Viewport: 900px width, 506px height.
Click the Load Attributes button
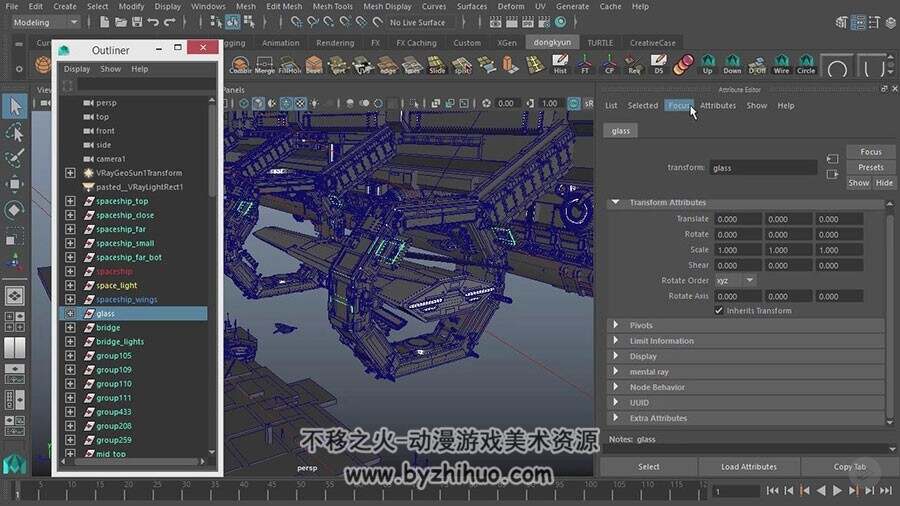tap(748, 467)
